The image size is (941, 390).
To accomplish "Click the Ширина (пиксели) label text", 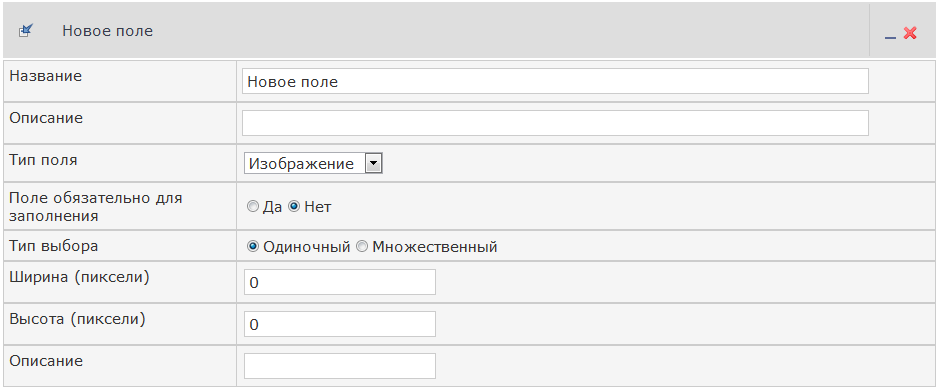I will point(79,277).
